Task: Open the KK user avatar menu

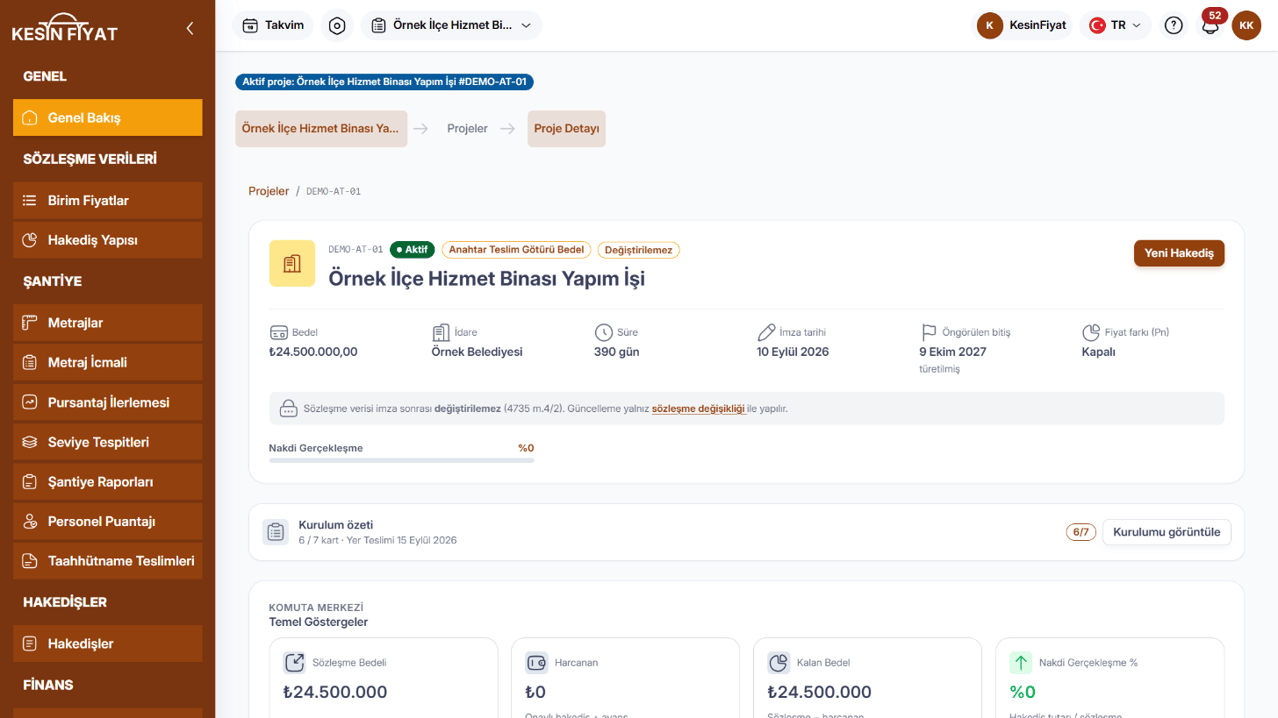Action: click(1246, 25)
